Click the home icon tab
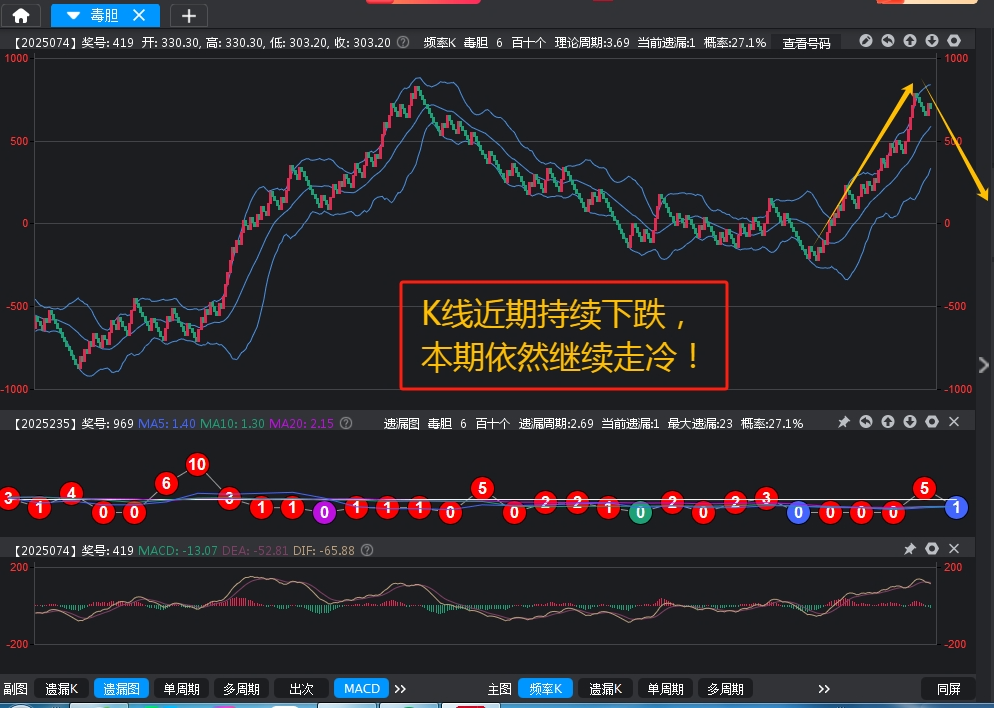The image size is (994, 708). [20, 15]
